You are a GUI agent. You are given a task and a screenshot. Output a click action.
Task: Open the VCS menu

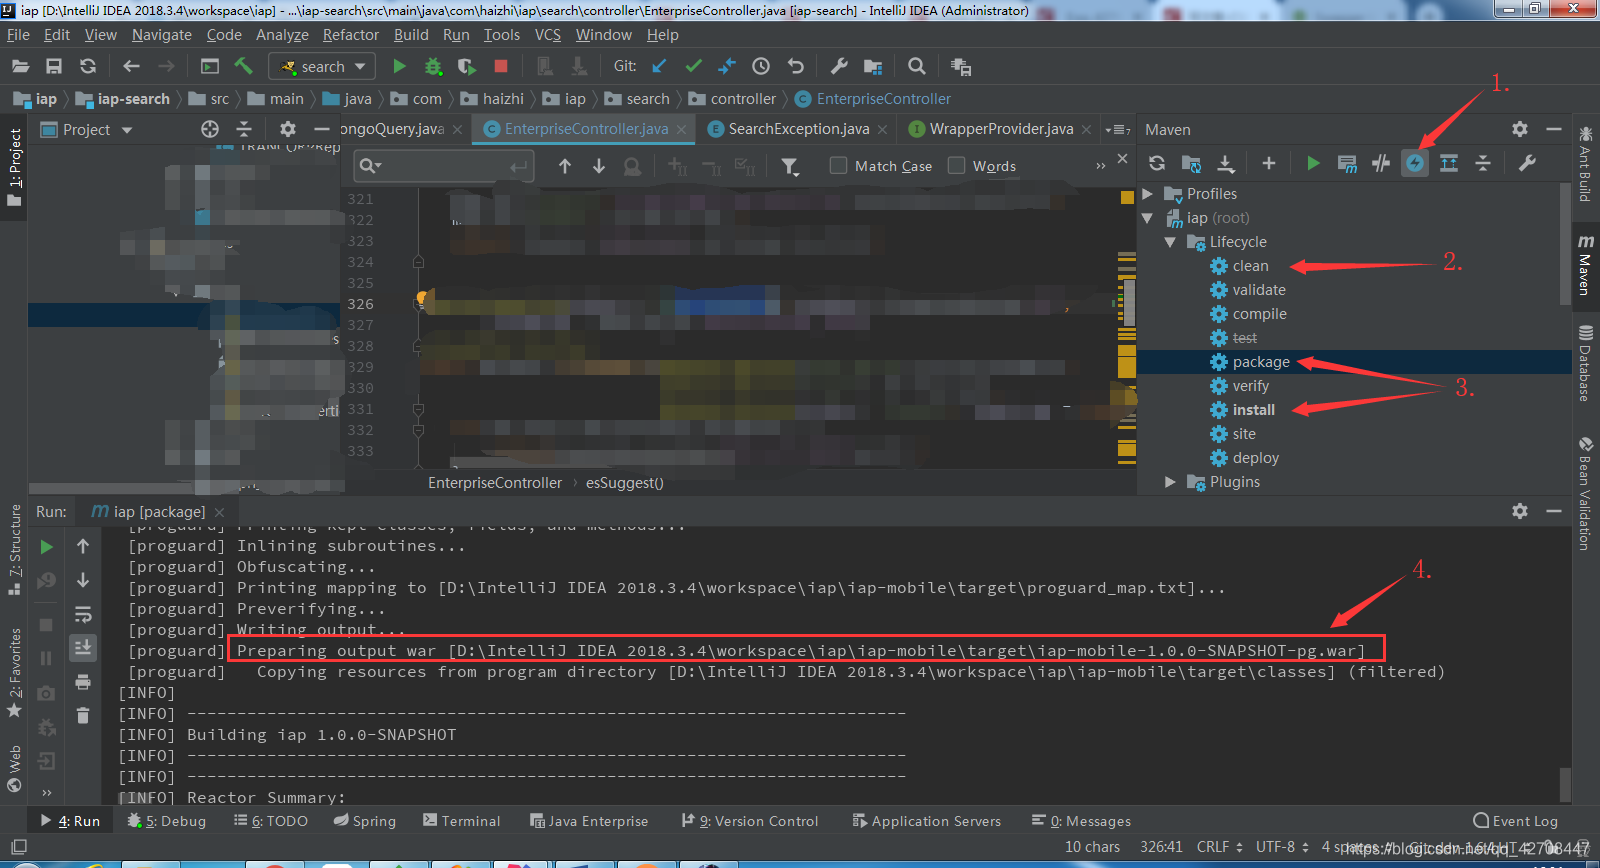[x=548, y=34]
